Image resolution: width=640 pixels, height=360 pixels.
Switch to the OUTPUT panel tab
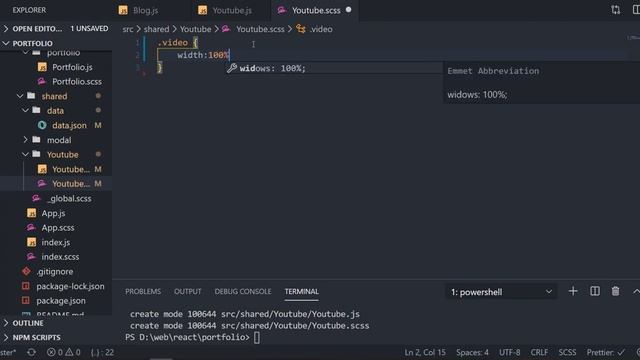tap(188, 291)
